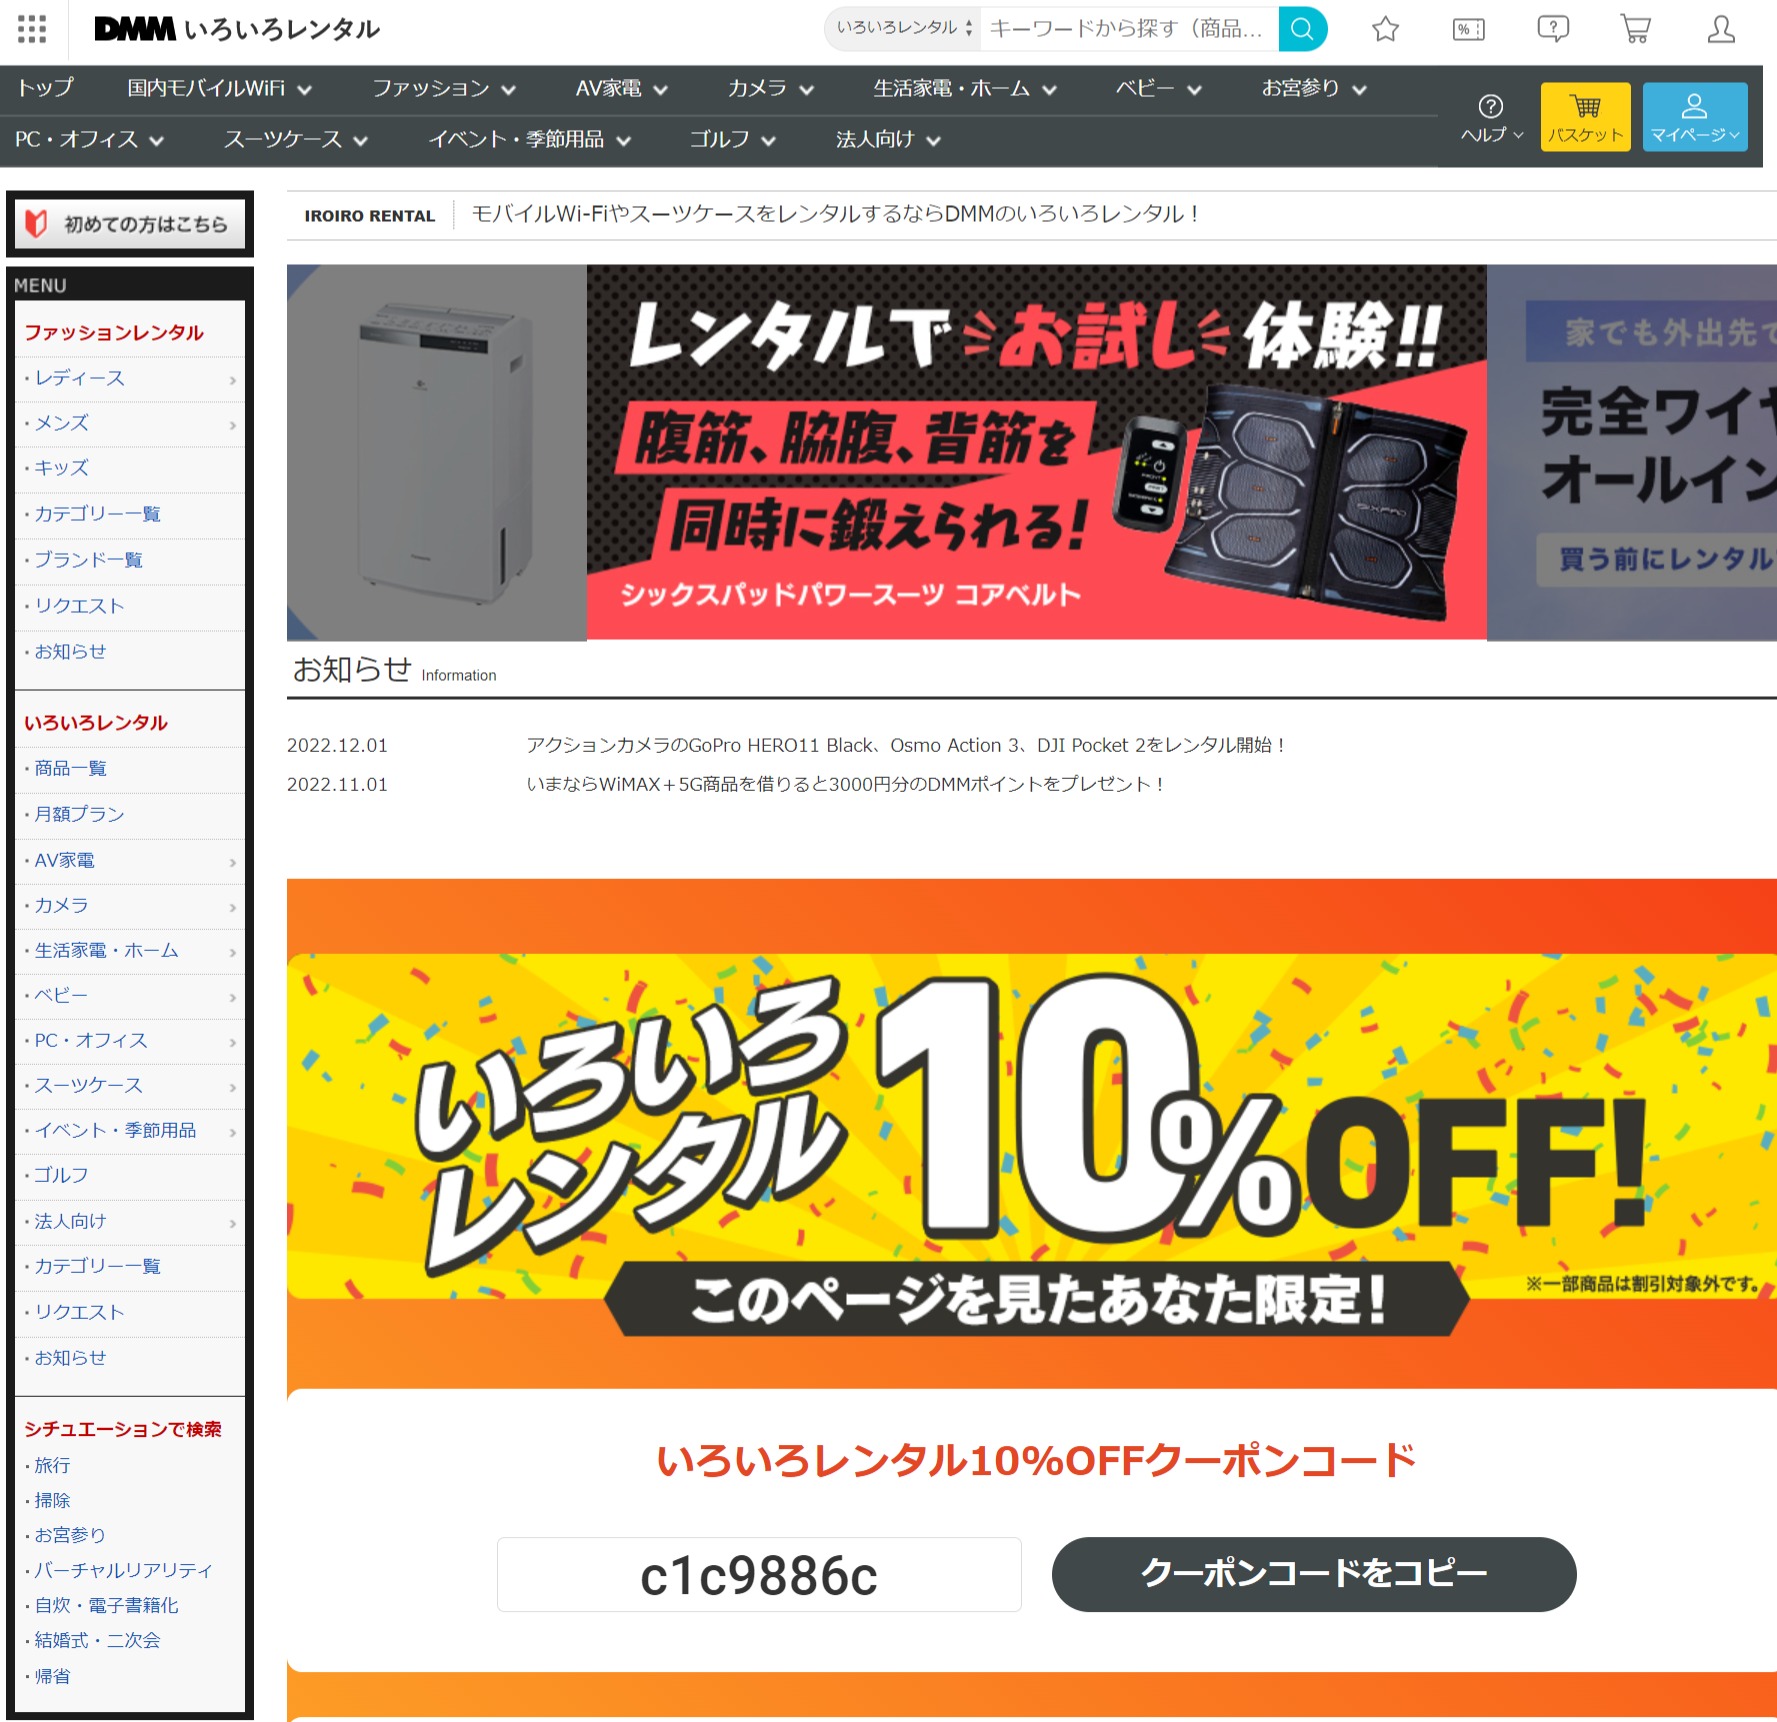Open the ヘルプ help menu
The height and width of the screenshot is (1722, 1777).
pos(1491,118)
